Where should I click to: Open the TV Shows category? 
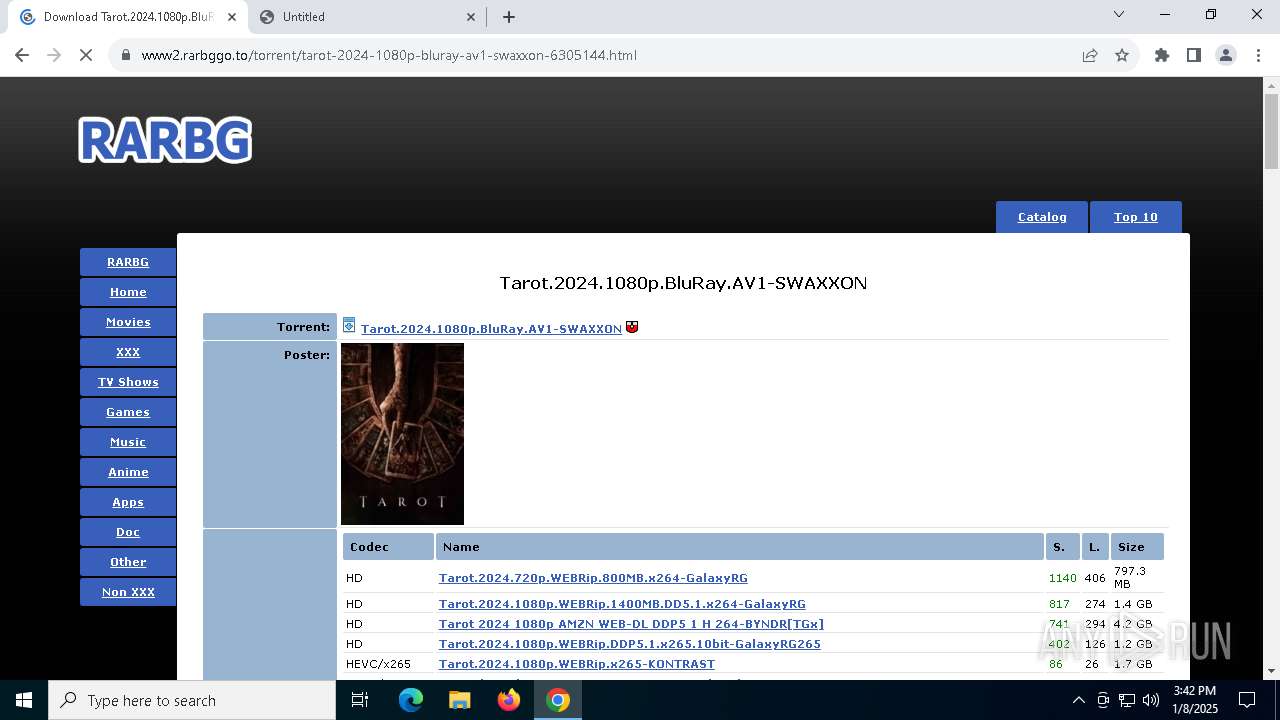[x=128, y=382]
